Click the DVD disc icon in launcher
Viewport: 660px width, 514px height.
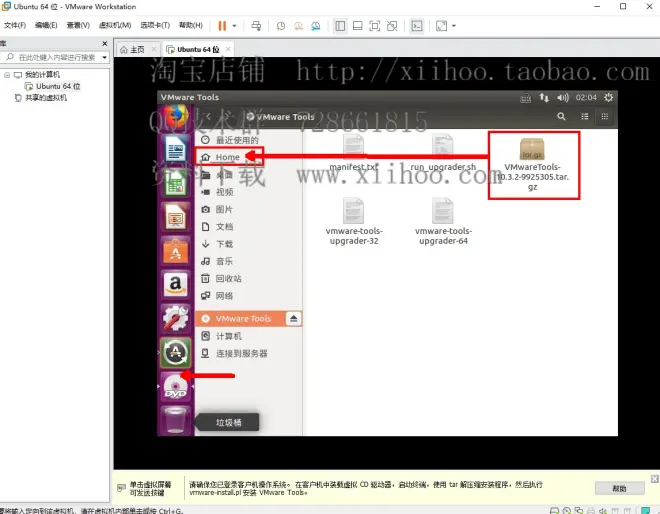(176, 386)
